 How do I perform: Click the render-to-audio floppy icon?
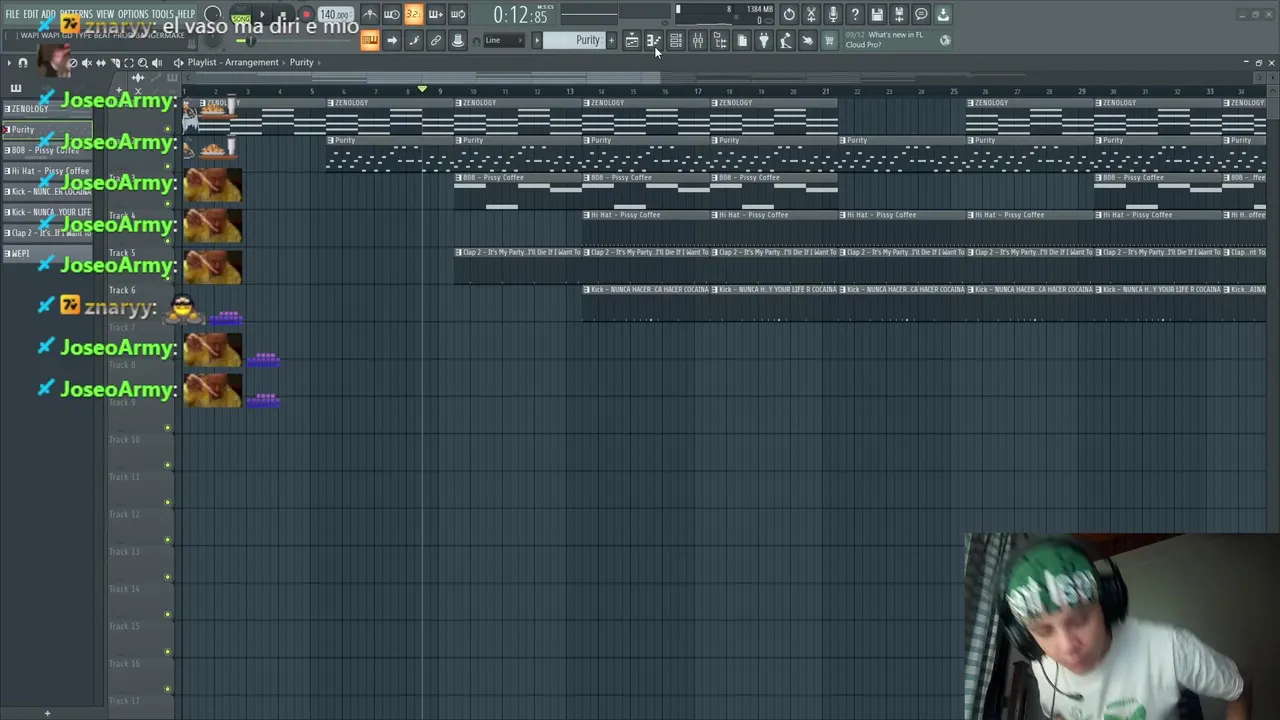tap(899, 14)
